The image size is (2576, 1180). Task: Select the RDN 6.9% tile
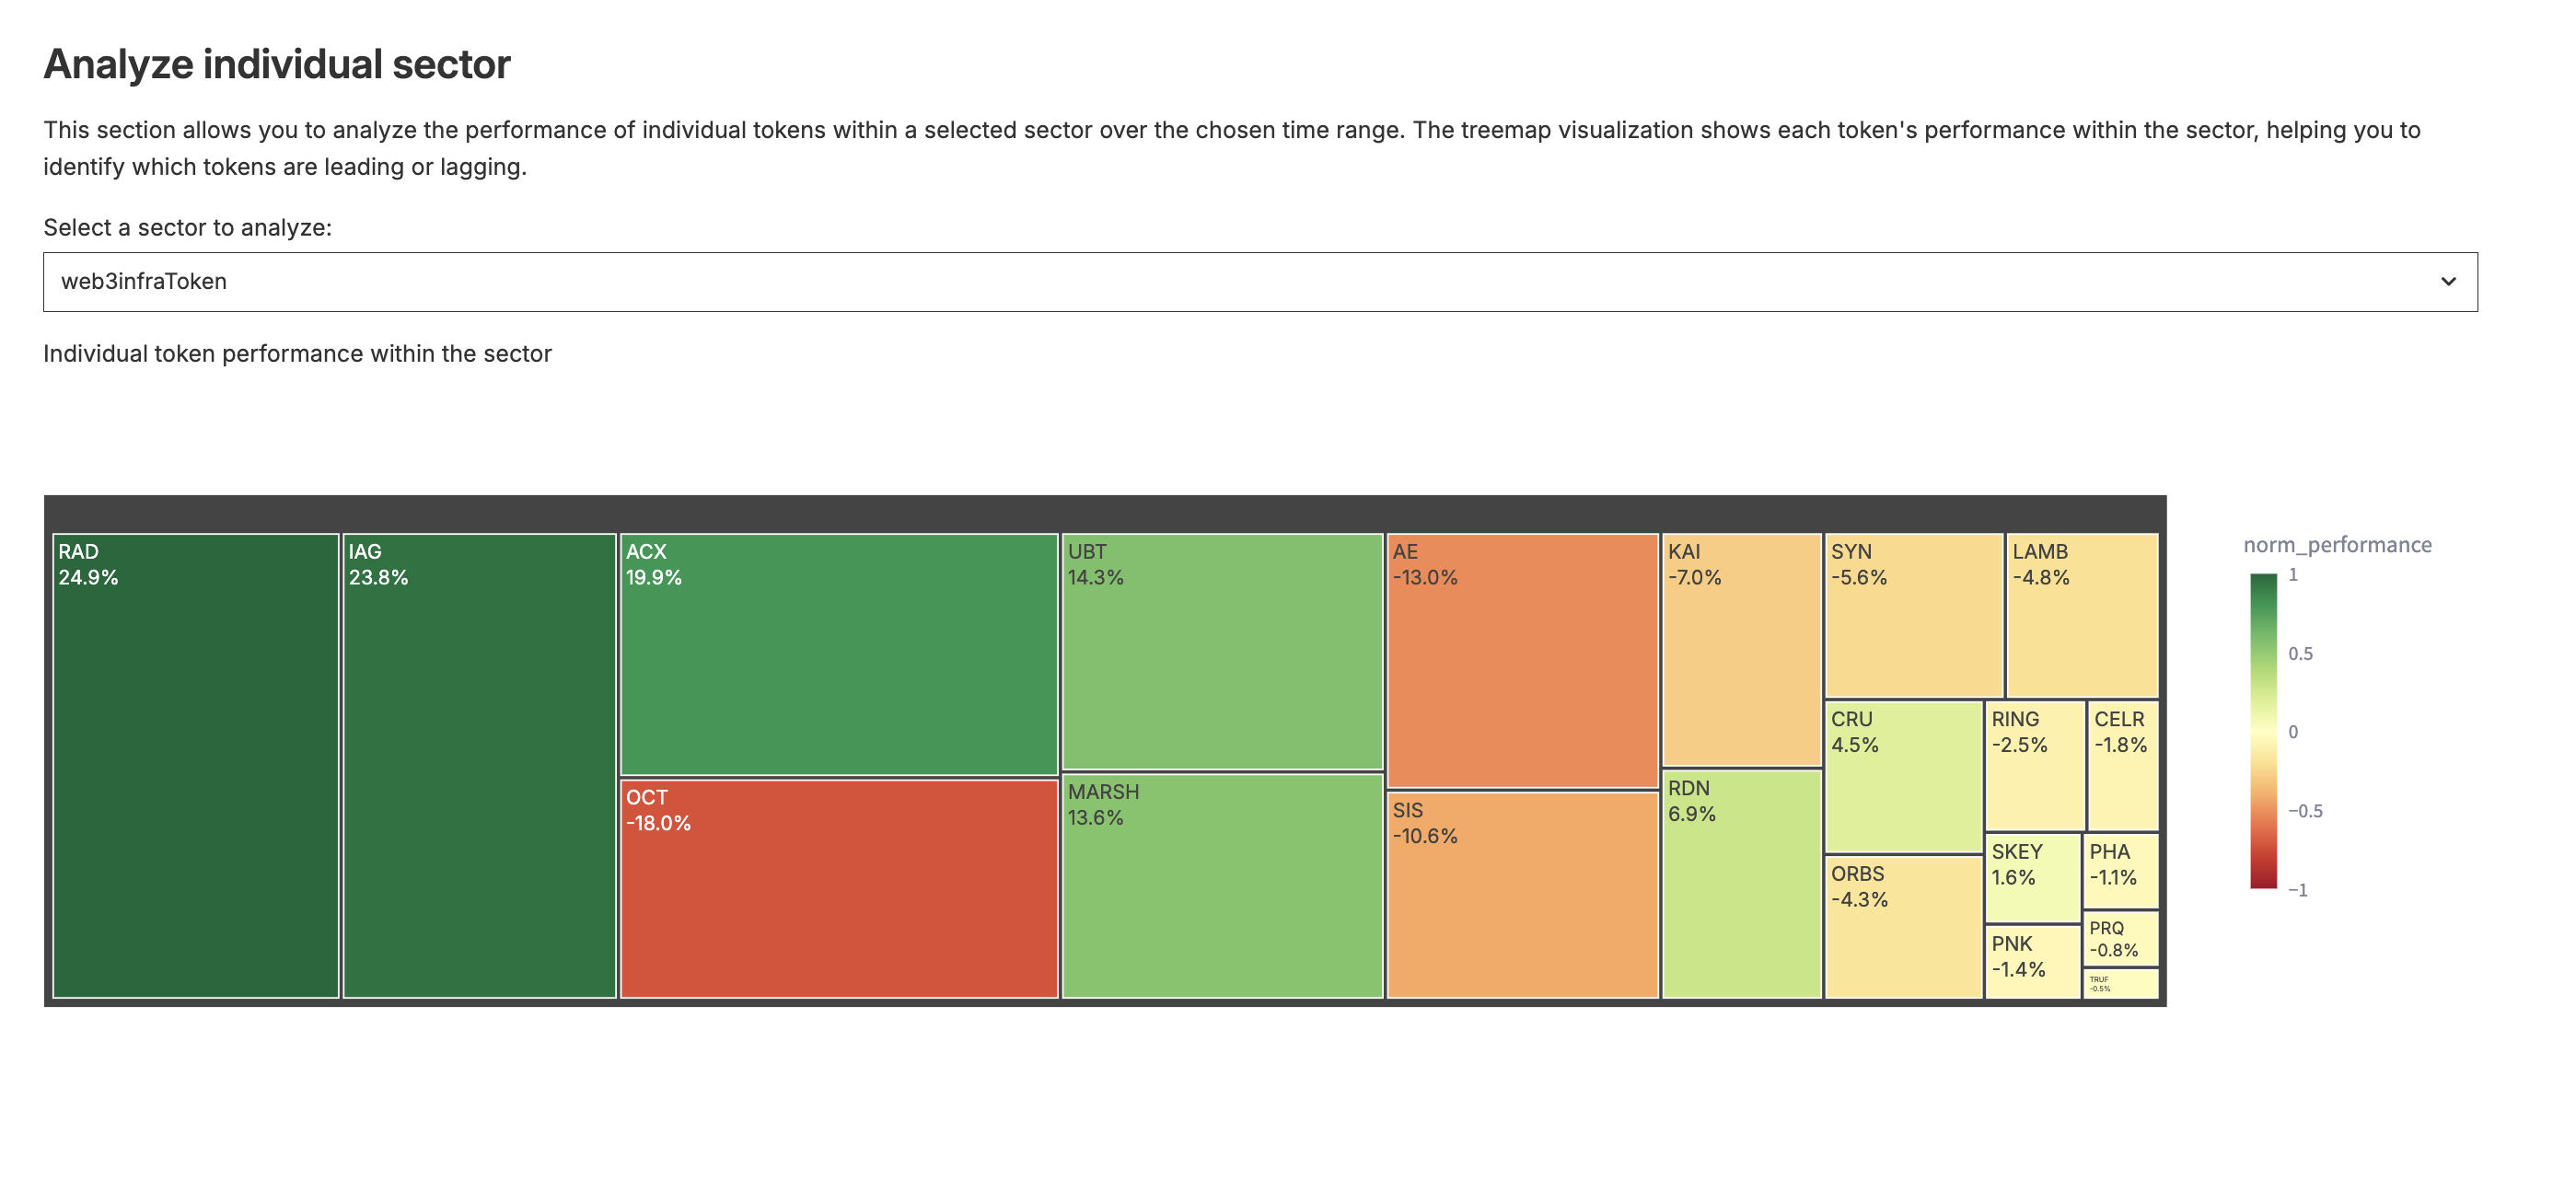coord(1741,884)
